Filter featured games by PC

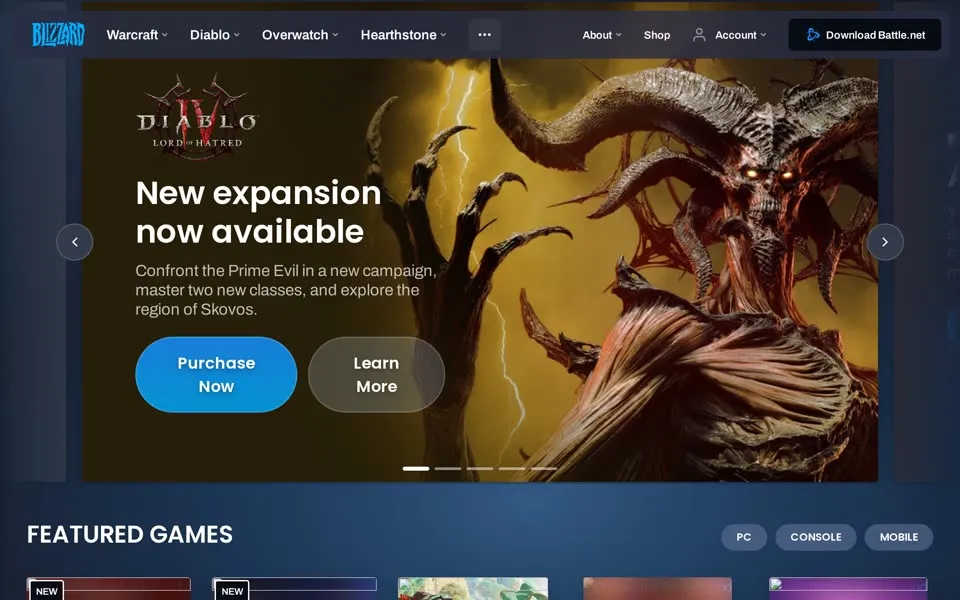[x=744, y=537]
